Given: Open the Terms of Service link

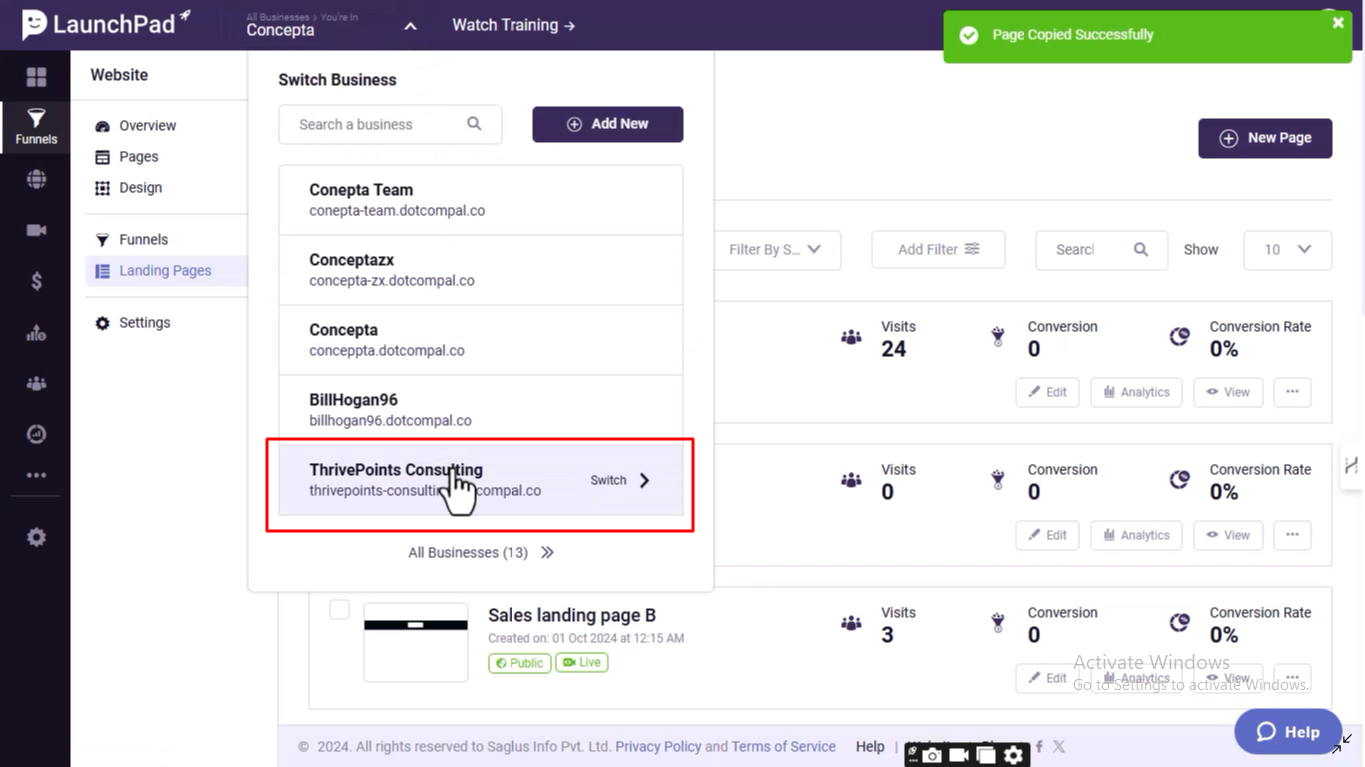Looking at the screenshot, I should (x=783, y=746).
